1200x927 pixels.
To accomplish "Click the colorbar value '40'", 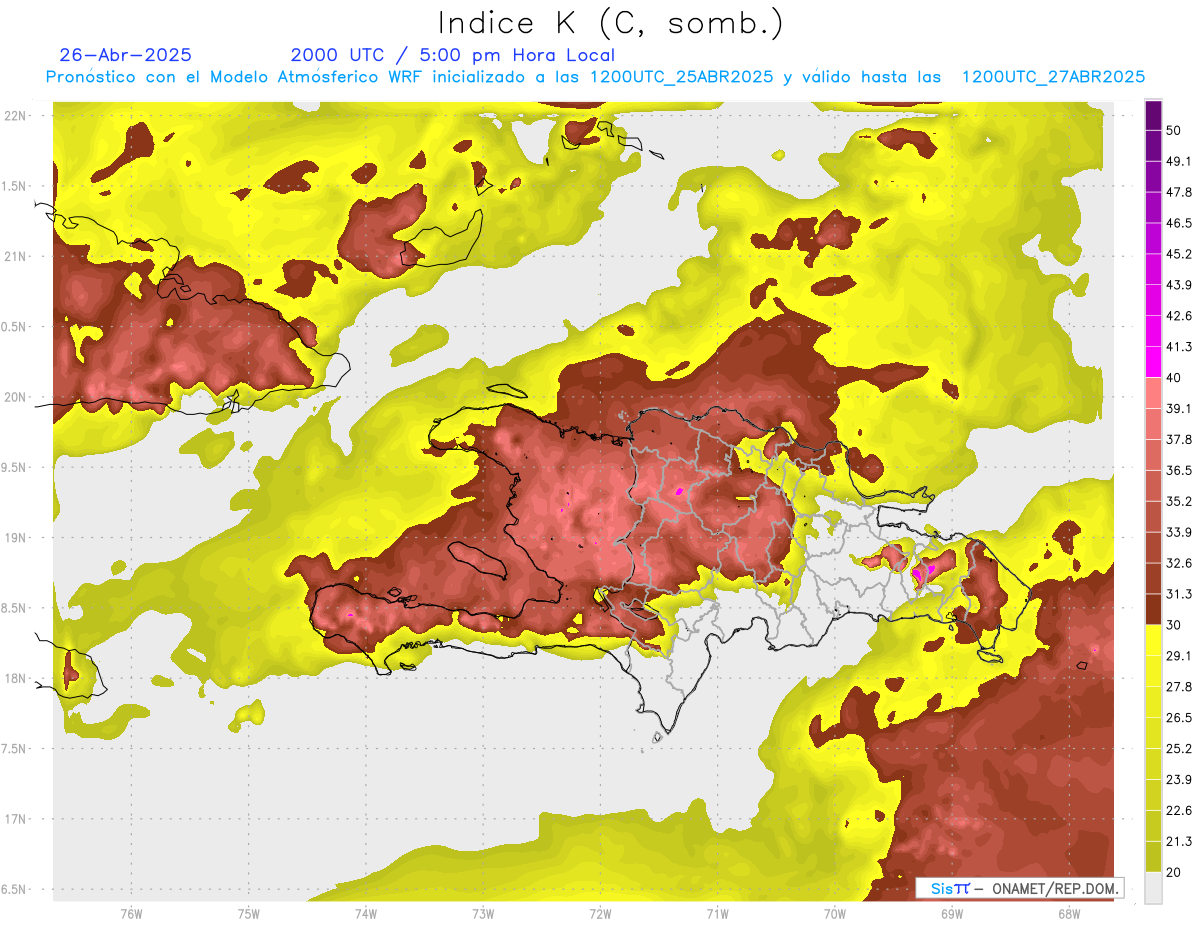I will pyautogui.click(x=1174, y=378).
